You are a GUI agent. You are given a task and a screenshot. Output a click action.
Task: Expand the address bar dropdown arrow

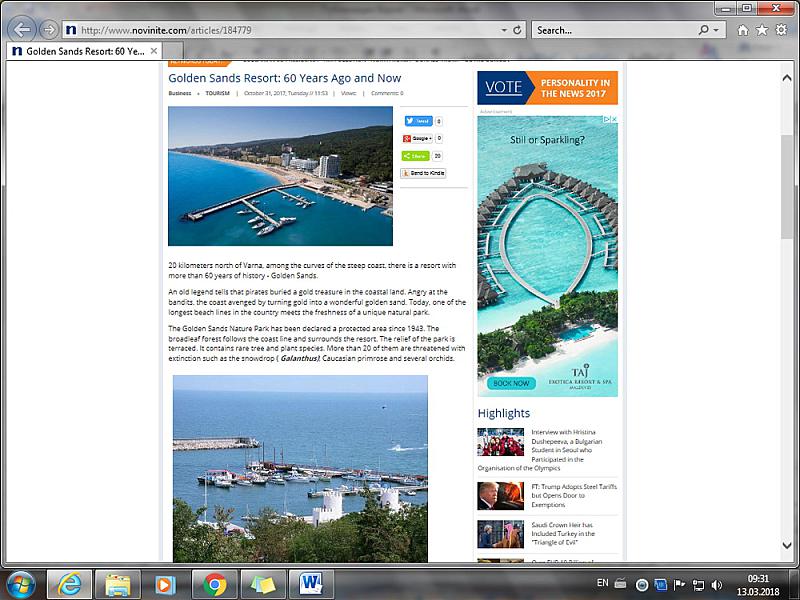[x=503, y=30]
